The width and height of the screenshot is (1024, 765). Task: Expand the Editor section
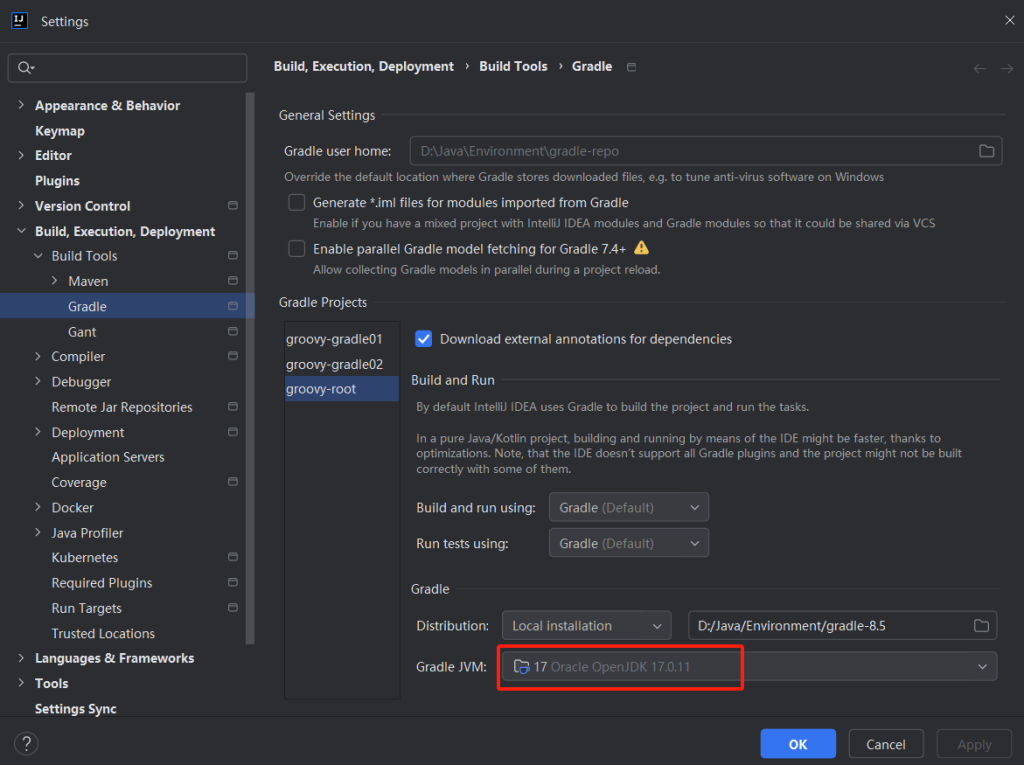(x=21, y=155)
